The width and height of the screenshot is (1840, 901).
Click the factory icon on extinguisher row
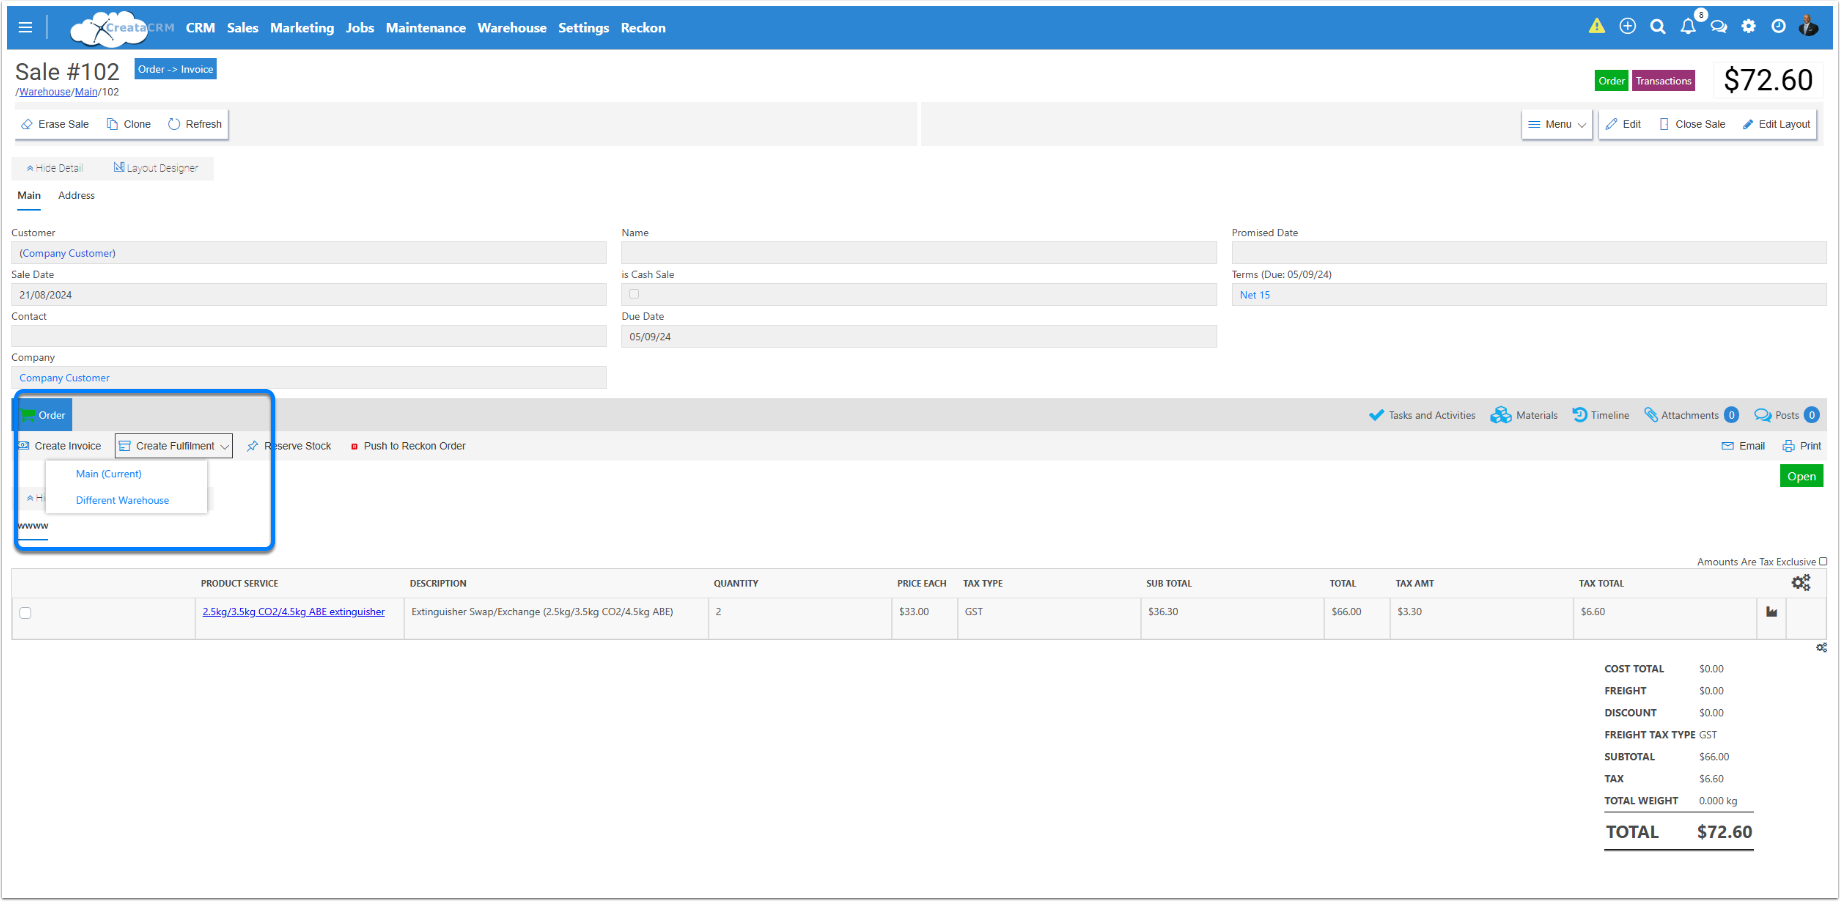(1771, 612)
